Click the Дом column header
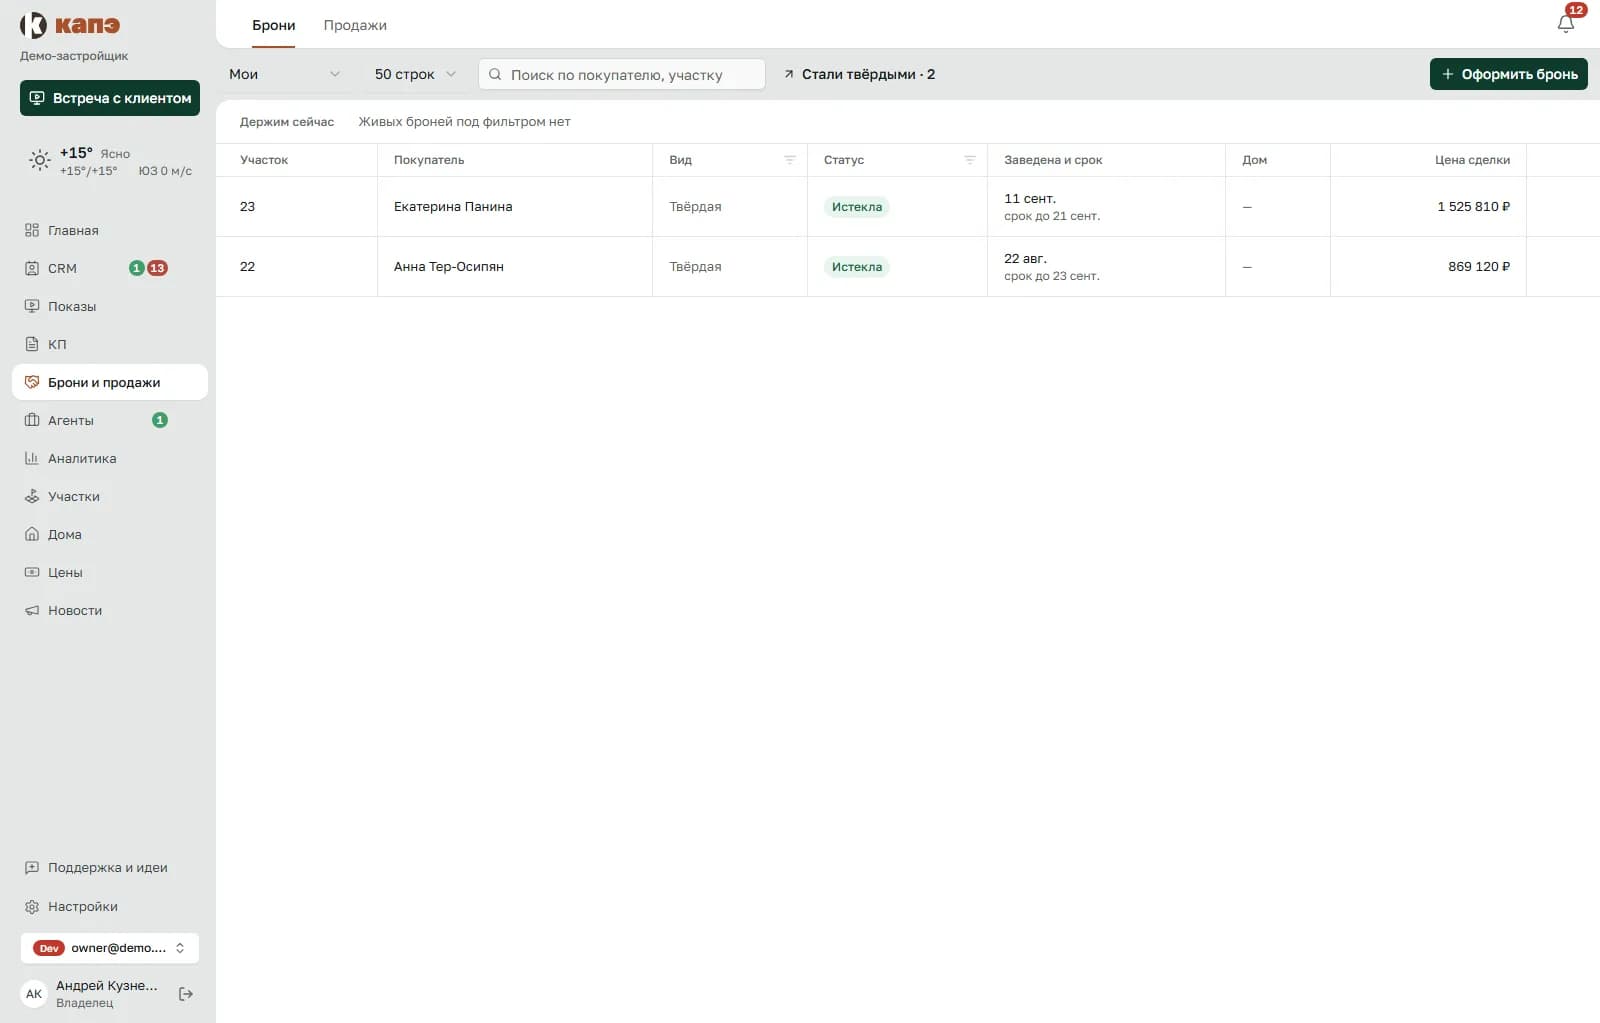 click(x=1254, y=160)
